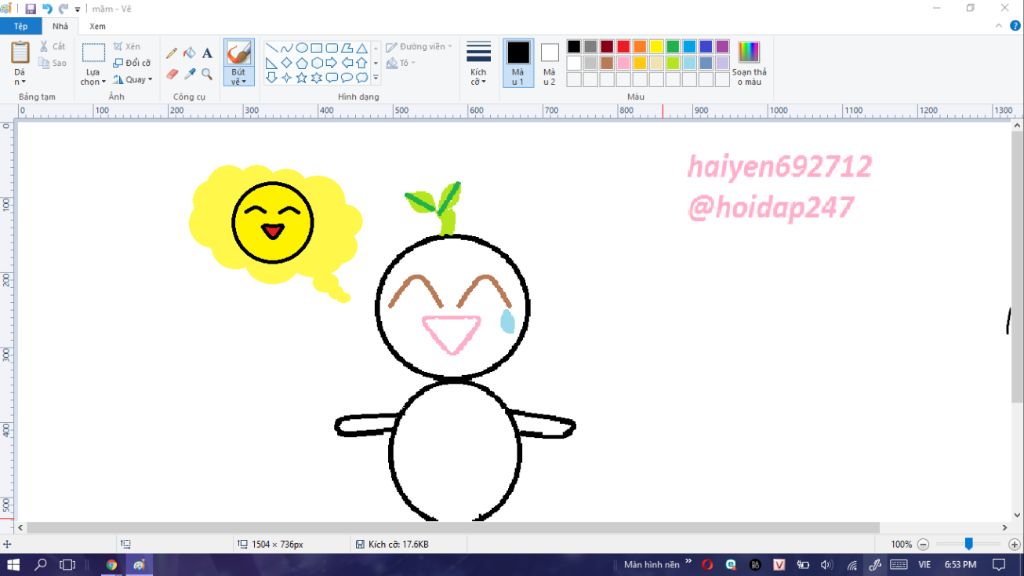Expand the full shapes gallery
Viewport: 1024px width, 576px height.
click(376, 78)
